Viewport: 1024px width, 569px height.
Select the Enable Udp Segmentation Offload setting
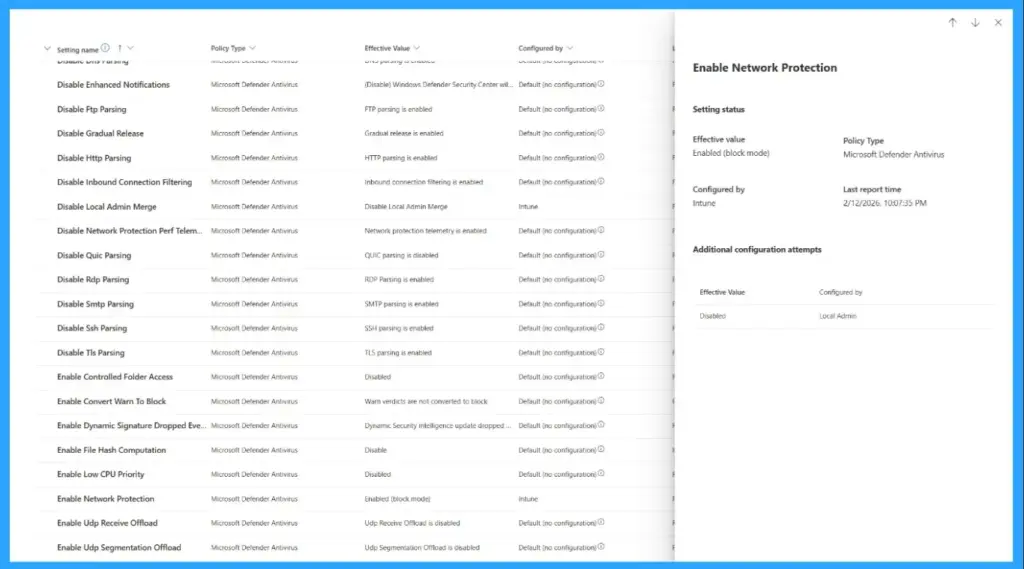(119, 547)
